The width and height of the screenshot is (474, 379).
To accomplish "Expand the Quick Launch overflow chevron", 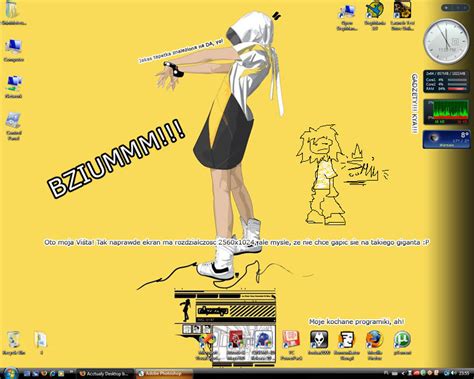I will (x=71, y=372).
